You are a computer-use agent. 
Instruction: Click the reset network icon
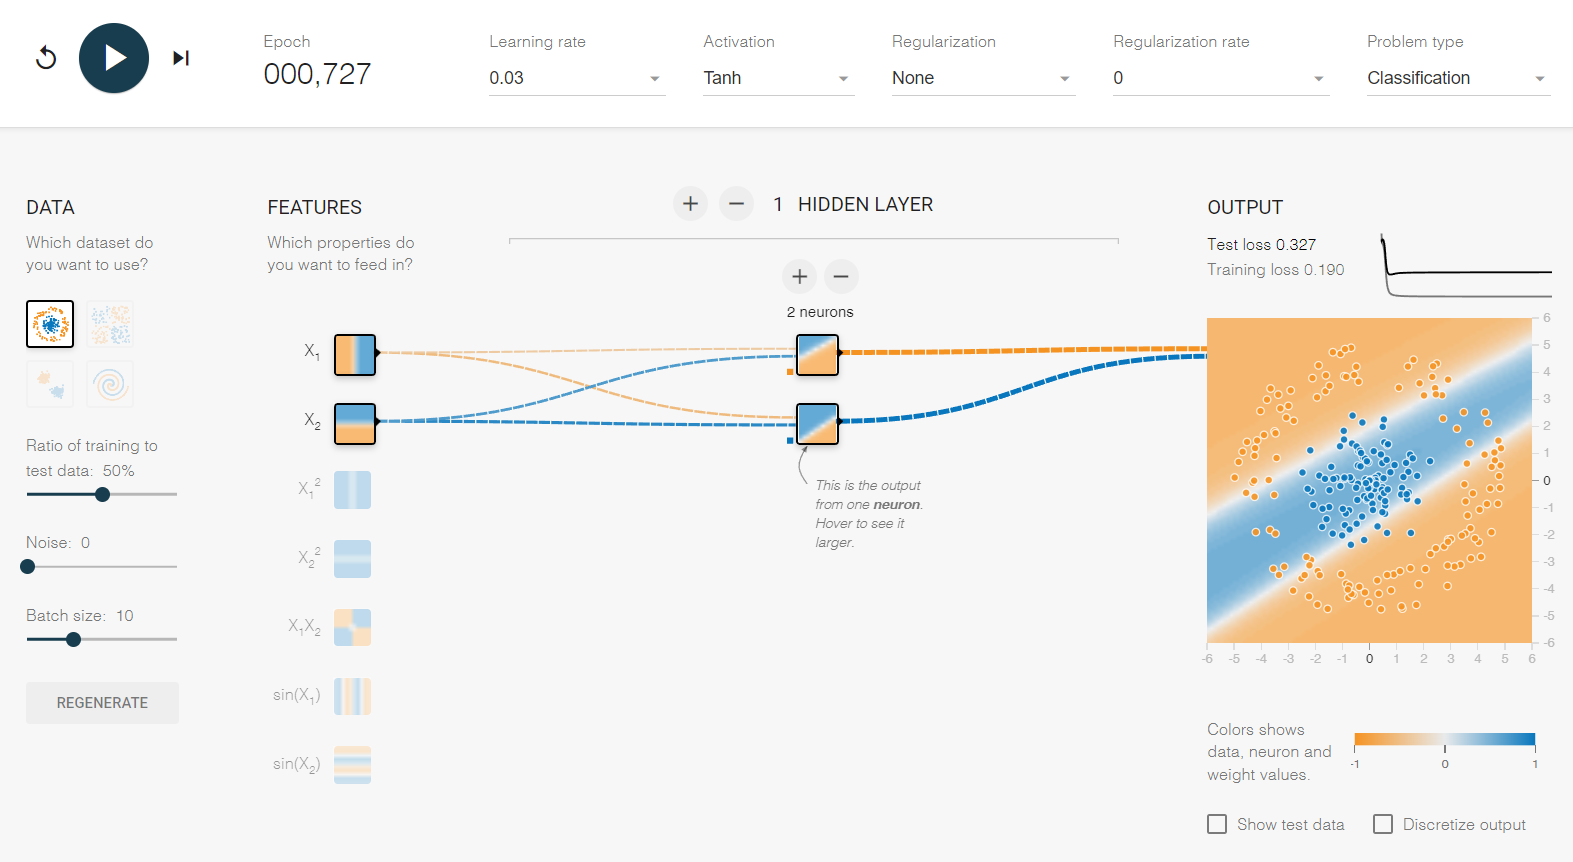coord(46,58)
